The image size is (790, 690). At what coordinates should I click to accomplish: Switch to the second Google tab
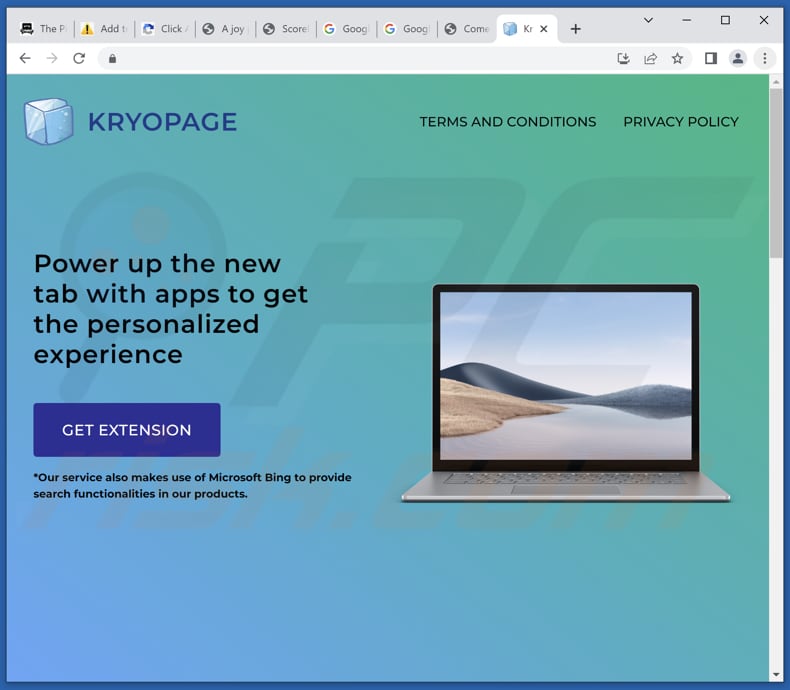407,29
